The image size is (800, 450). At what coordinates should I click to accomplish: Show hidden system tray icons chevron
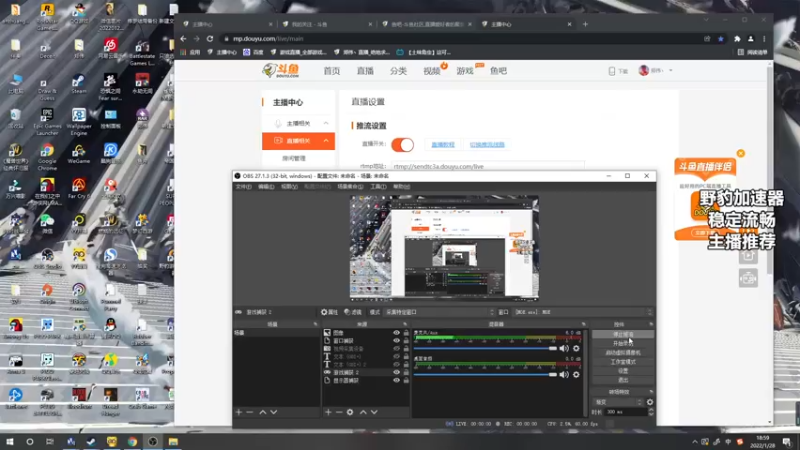[x=694, y=442]
